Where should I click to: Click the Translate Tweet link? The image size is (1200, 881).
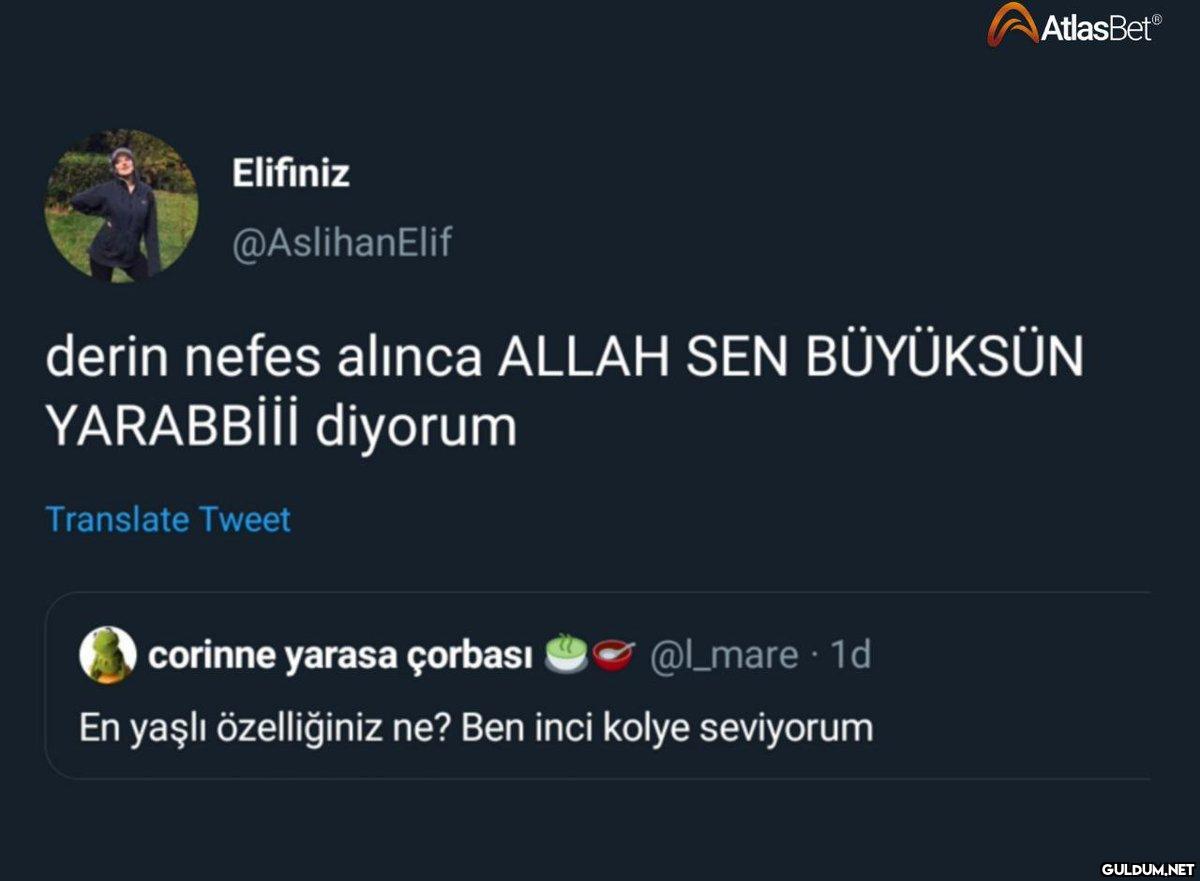tap(168, 520)
